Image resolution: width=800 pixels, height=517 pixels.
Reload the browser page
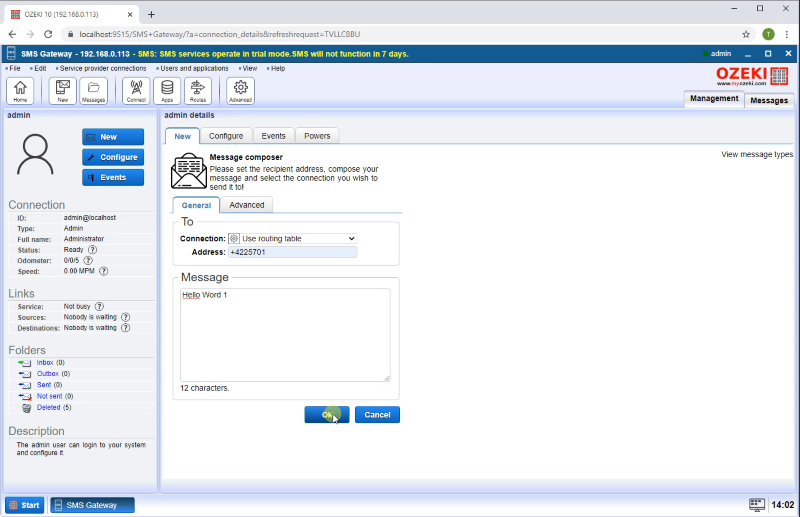[x=48, y=34]
